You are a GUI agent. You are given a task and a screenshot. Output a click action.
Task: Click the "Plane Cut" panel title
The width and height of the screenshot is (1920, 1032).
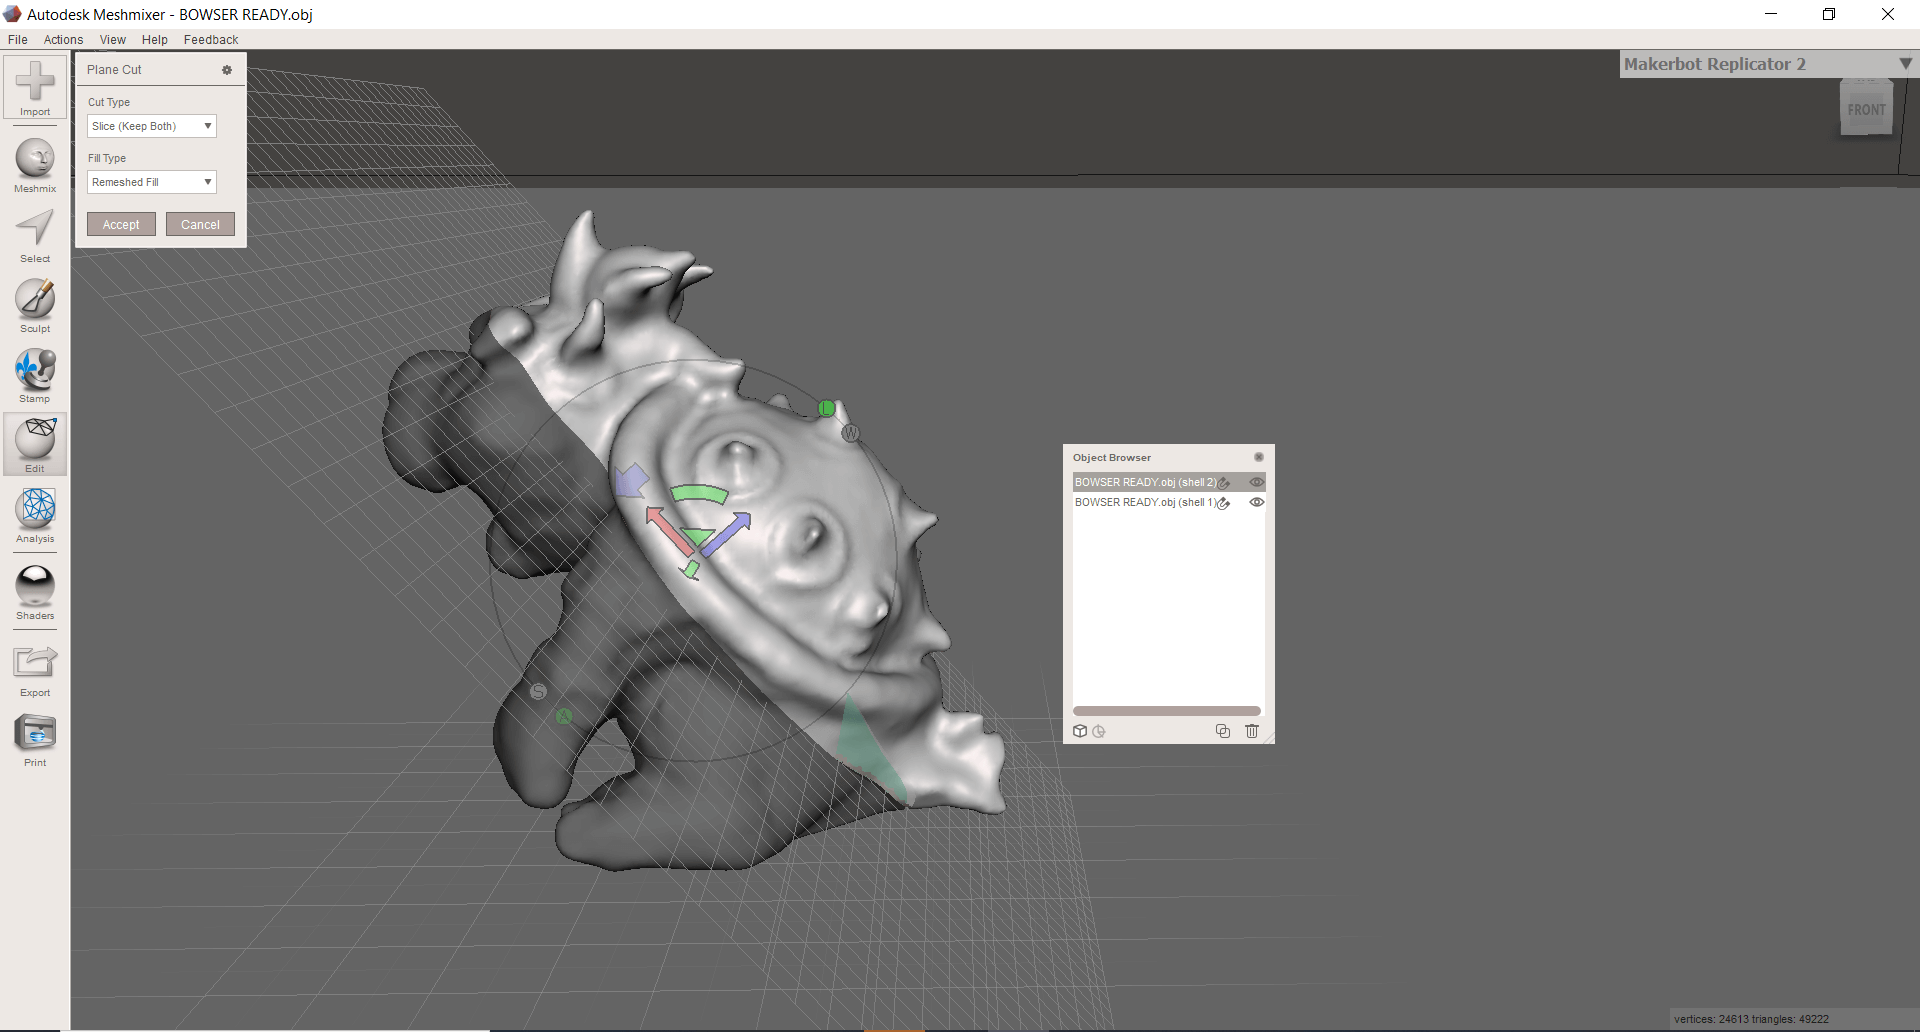click(x=114, y=70)
